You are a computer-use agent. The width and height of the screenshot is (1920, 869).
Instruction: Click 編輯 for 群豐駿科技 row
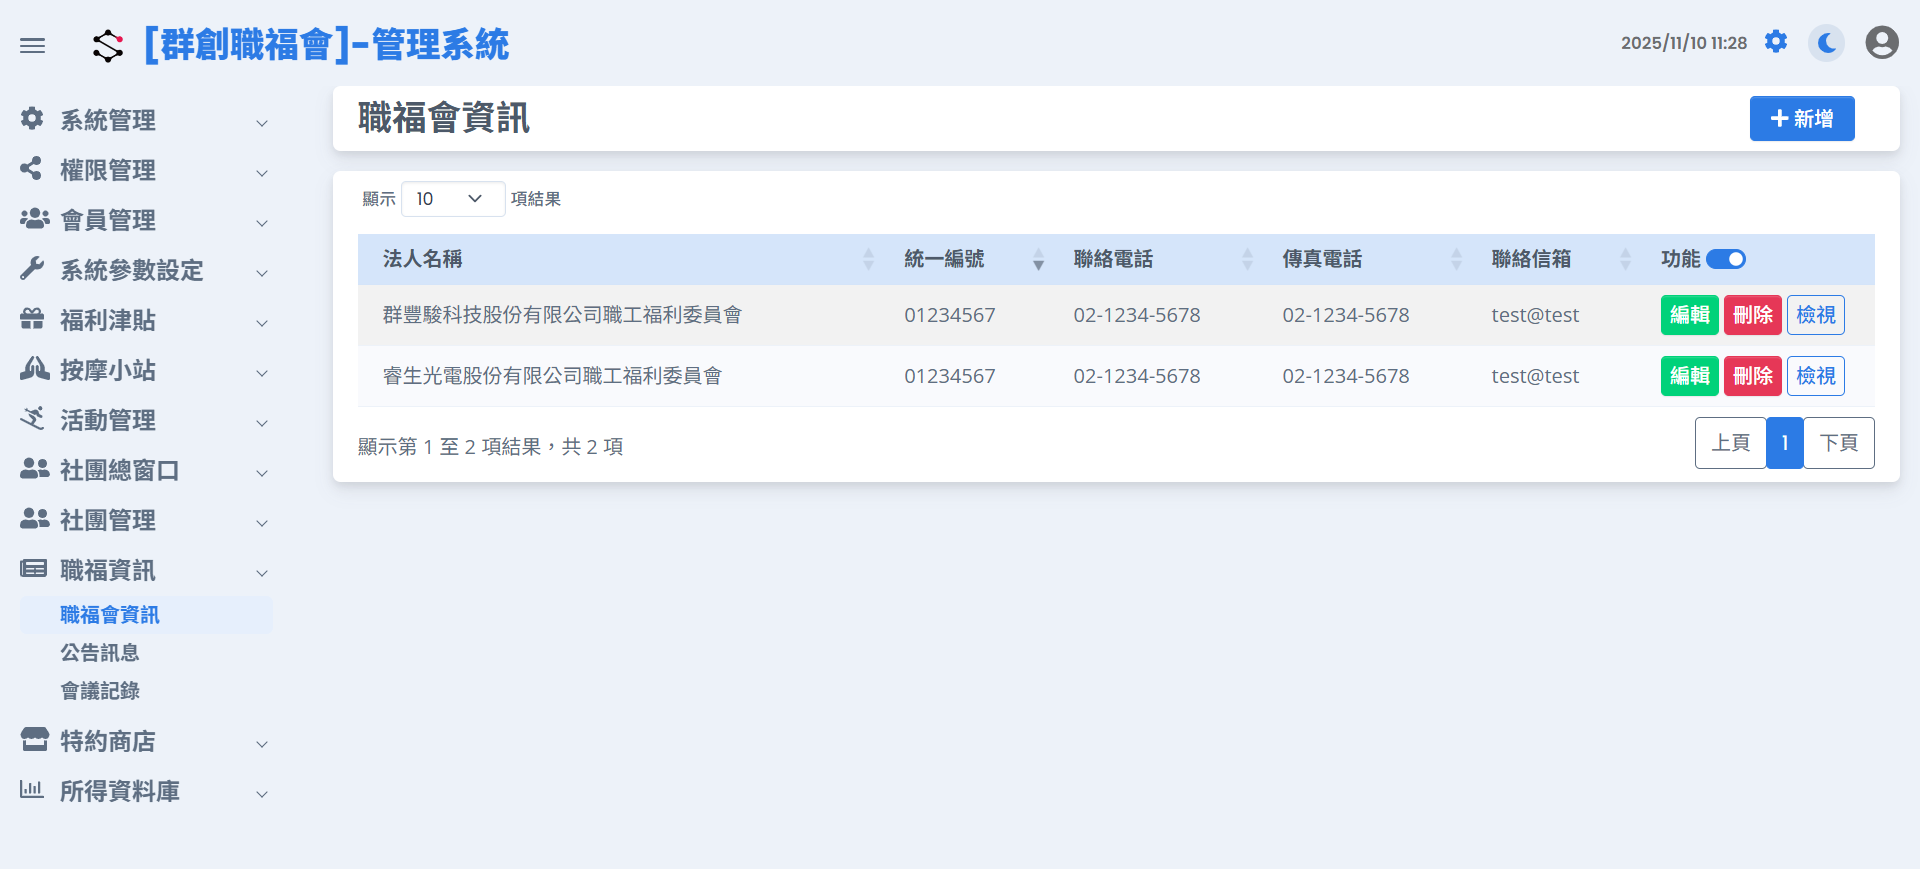[1689, 315]
